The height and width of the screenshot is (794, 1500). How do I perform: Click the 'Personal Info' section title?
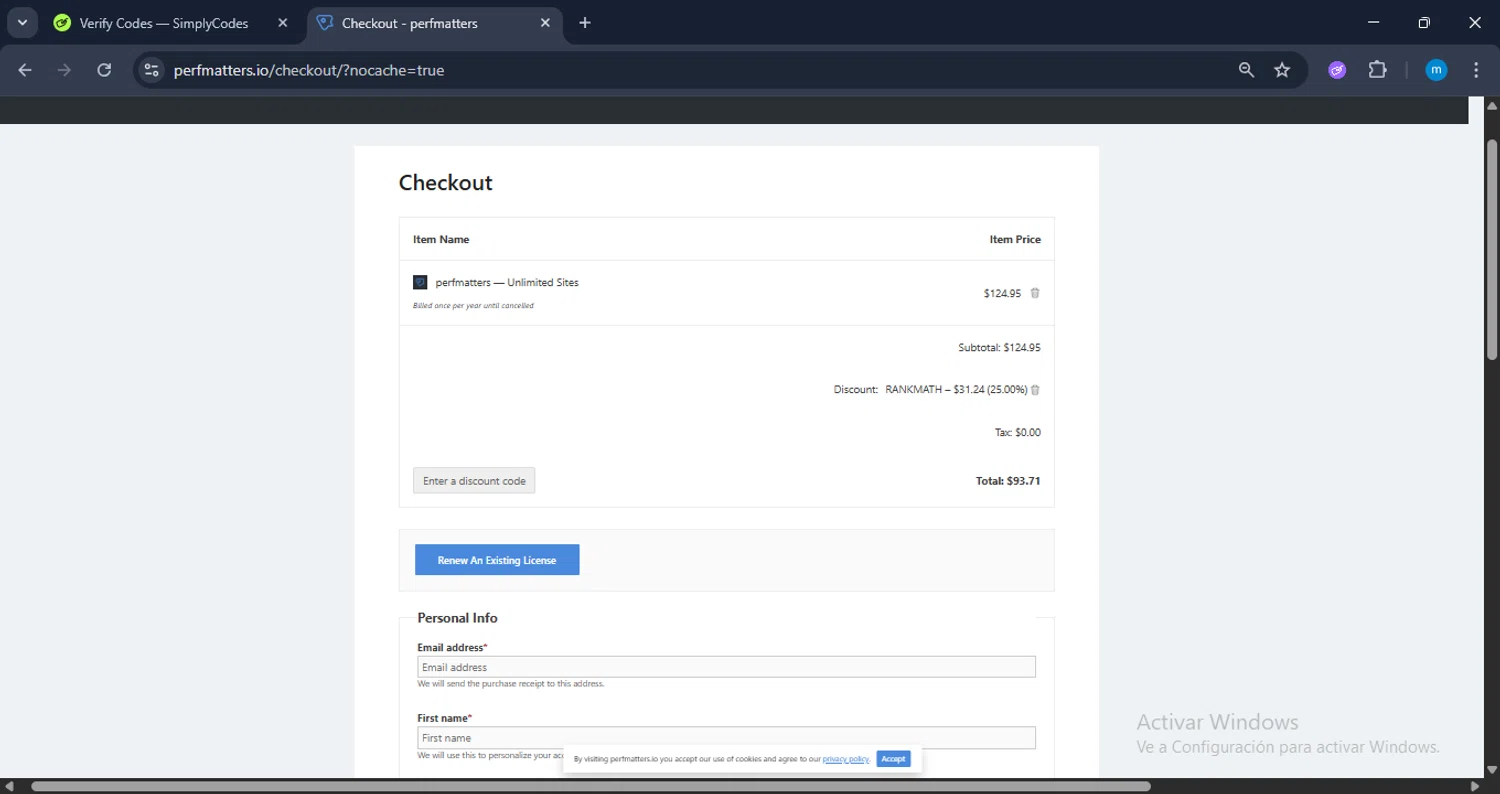[x=457, y=618]
